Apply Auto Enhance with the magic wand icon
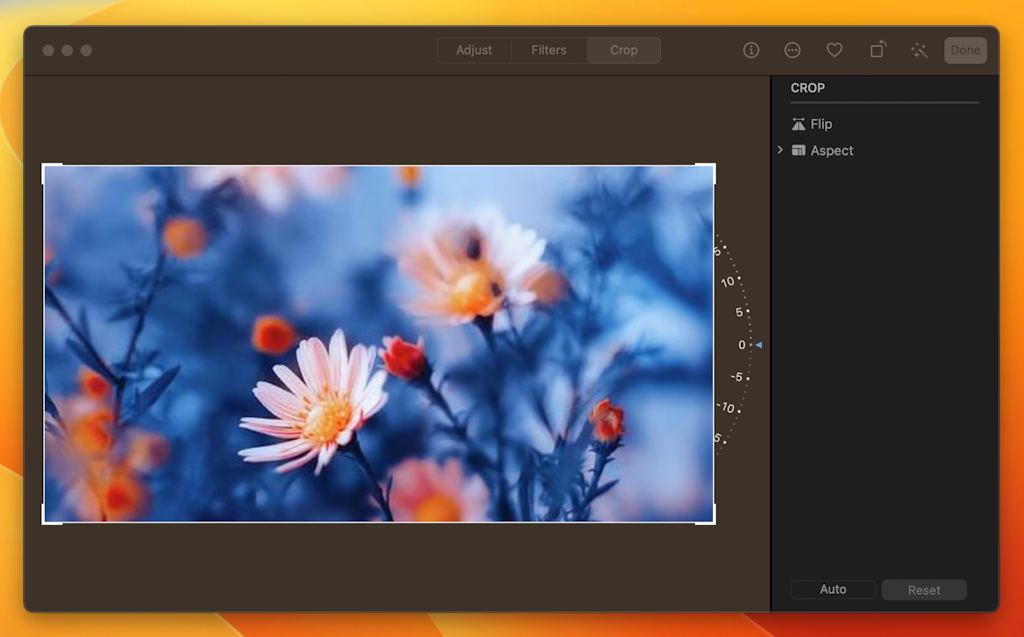1024x637 pixels. point(919,50)
